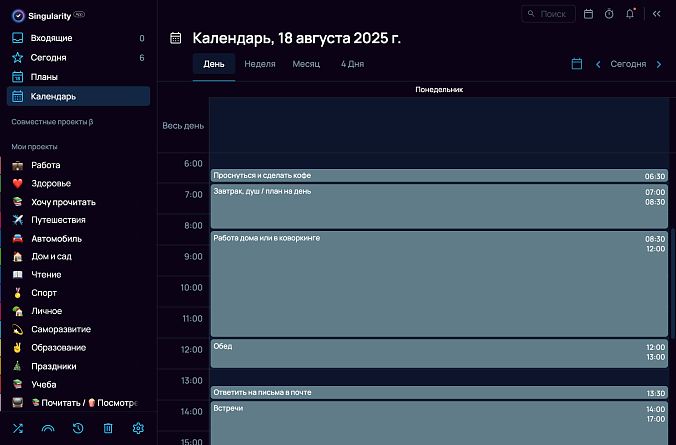Open settings gear in sidebar footer

point(138,428)
